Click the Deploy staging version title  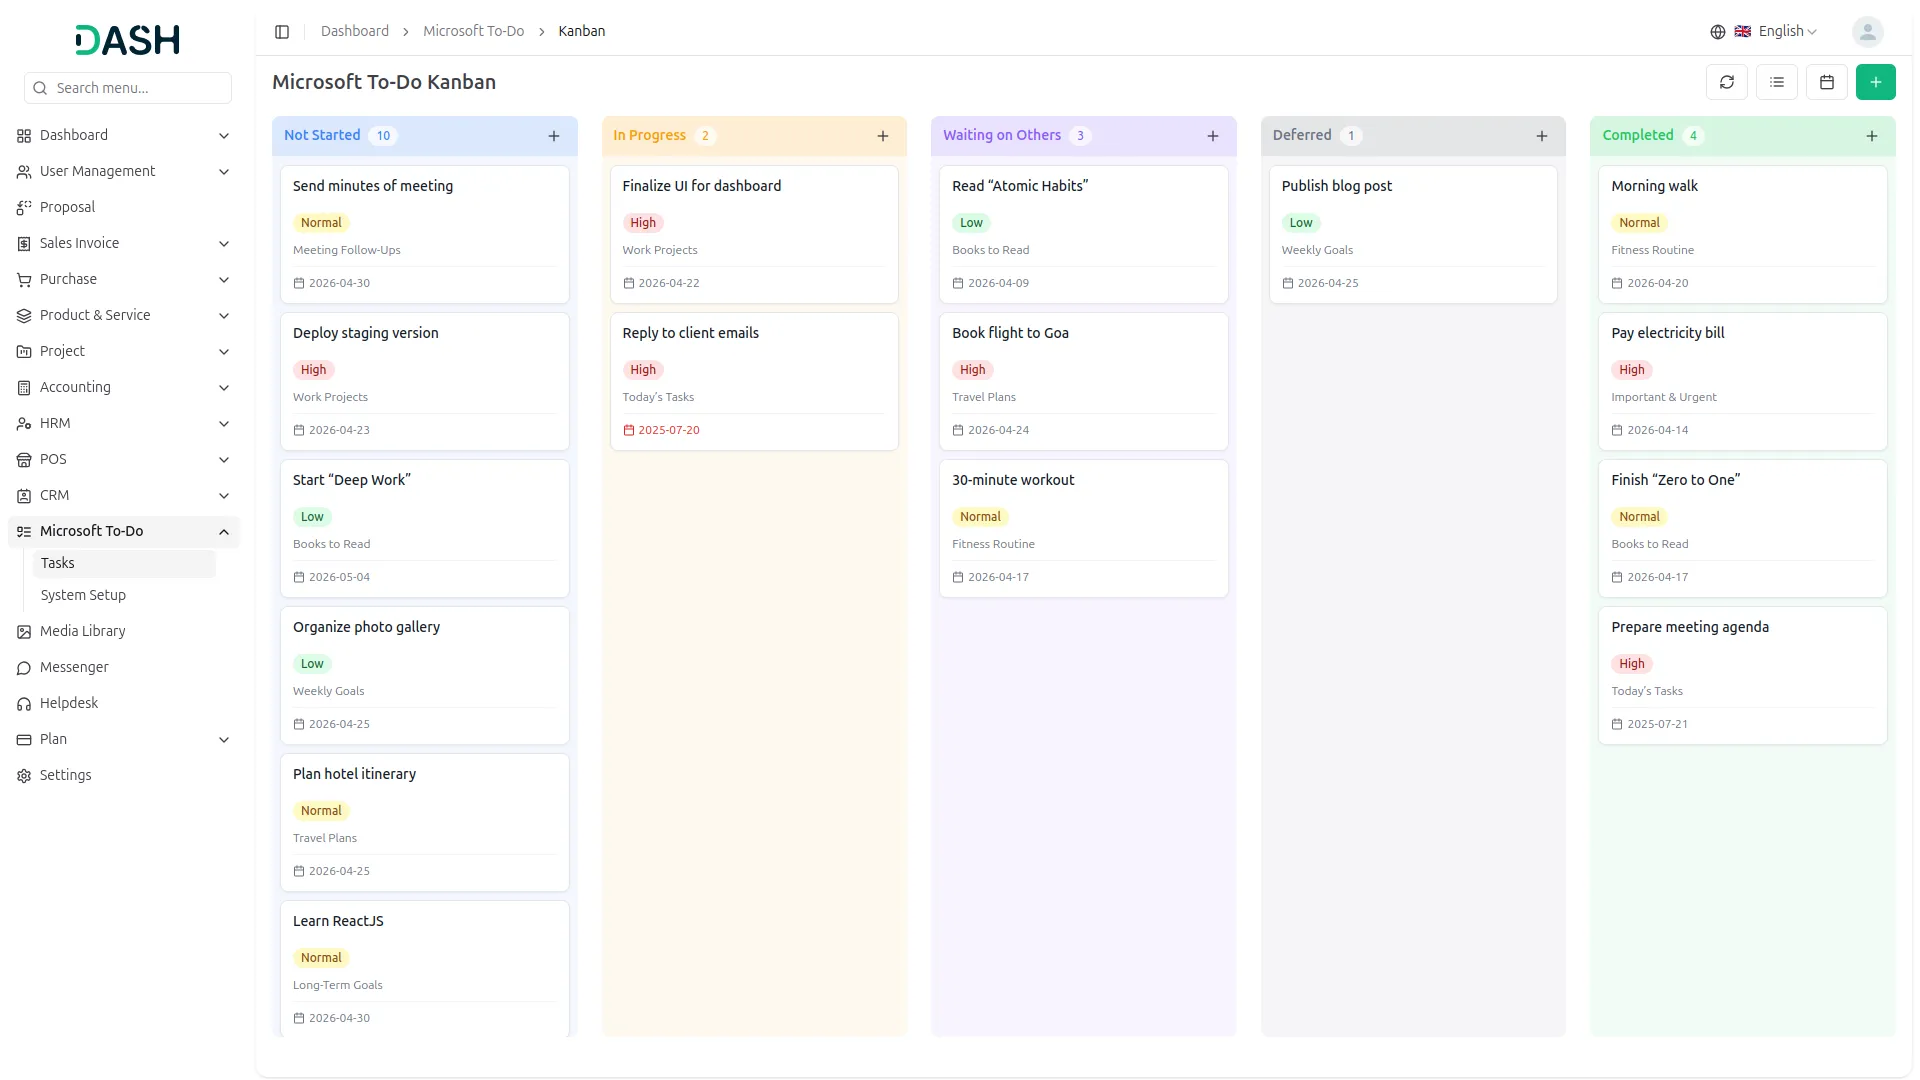click(x=365, y=333)
